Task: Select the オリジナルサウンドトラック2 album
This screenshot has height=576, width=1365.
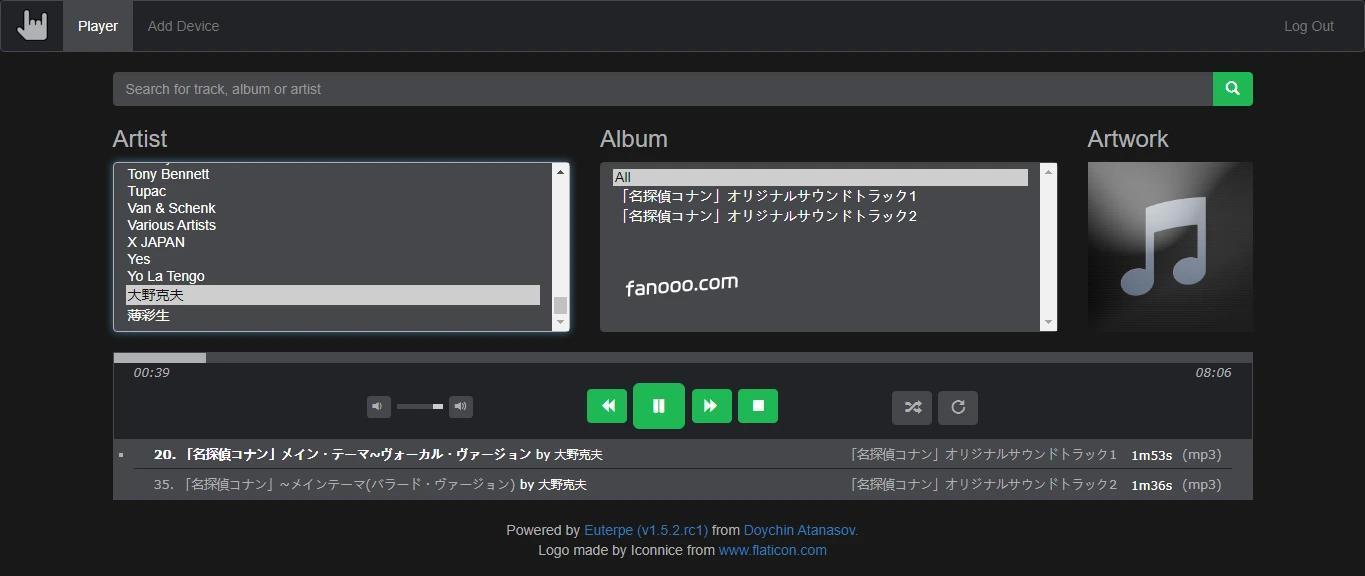Action: pos(768,216)
